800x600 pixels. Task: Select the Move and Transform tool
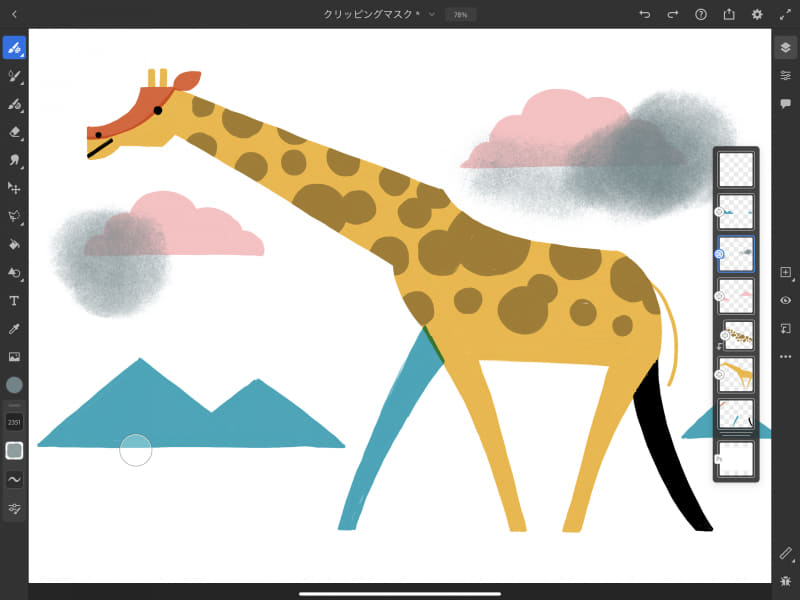click(14, 188)
